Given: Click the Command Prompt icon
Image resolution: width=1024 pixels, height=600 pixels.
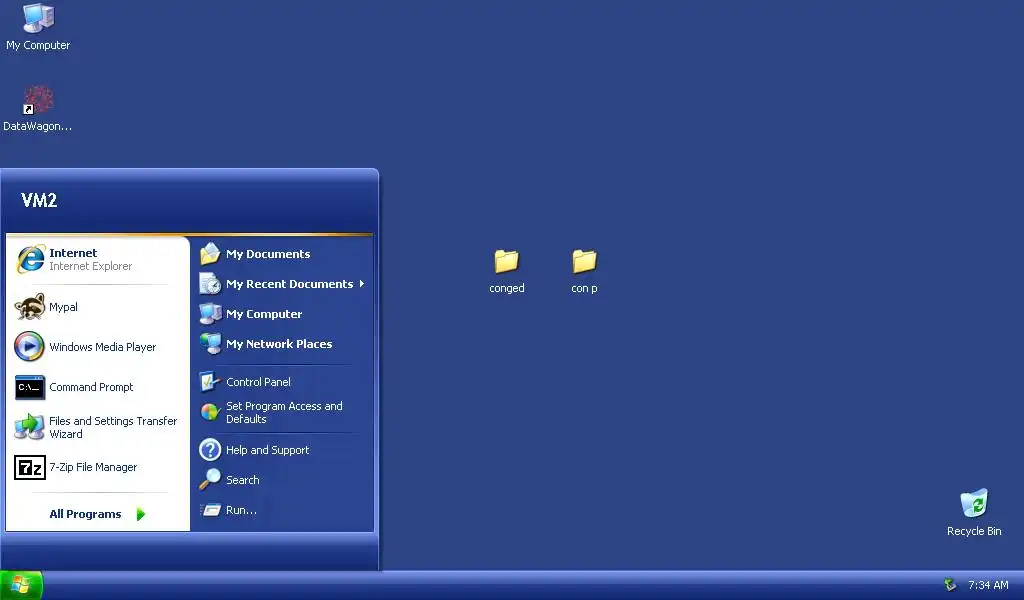Looking at the screenshot, I should click(x=29, y=387).
